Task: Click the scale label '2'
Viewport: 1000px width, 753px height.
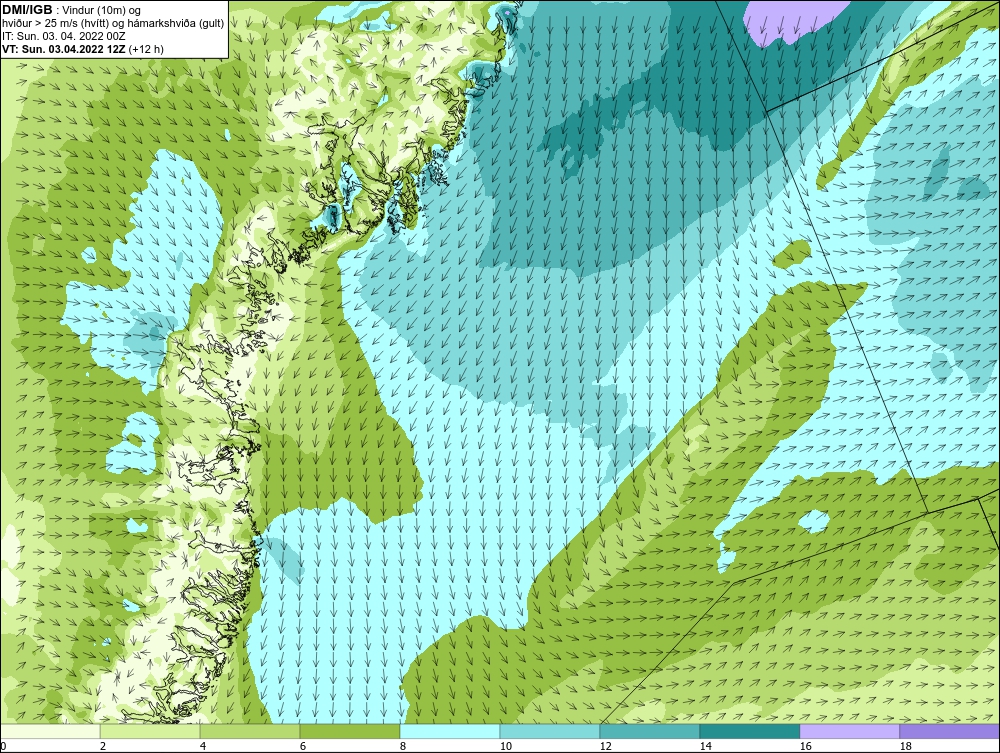Action: coord(103,746)
